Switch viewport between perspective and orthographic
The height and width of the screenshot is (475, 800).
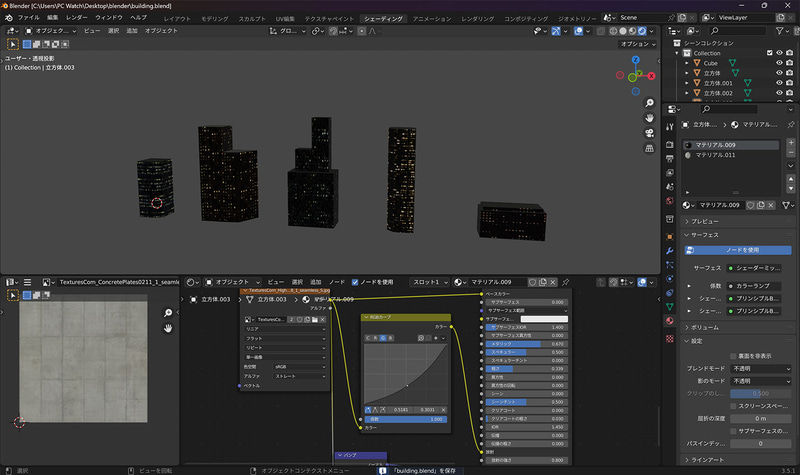tap(650, 149)
